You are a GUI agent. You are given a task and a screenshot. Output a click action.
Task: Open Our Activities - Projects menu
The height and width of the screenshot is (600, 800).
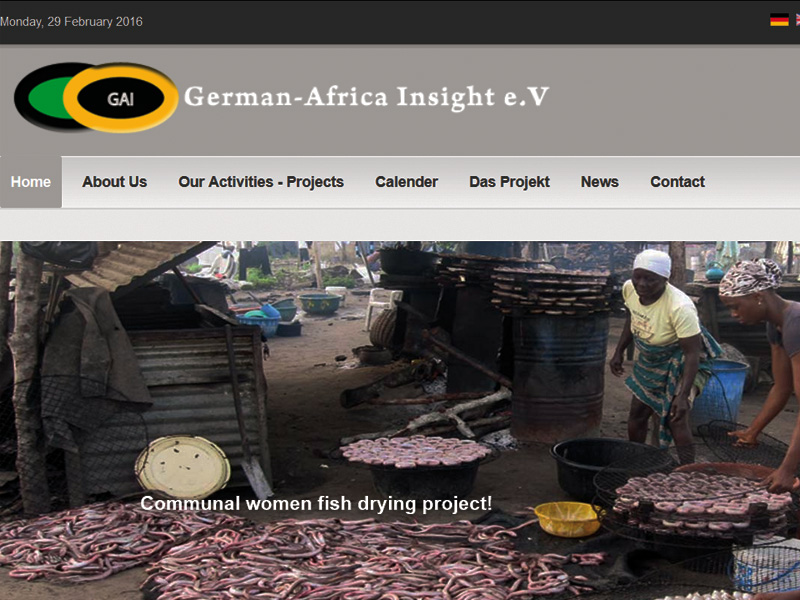261,182
